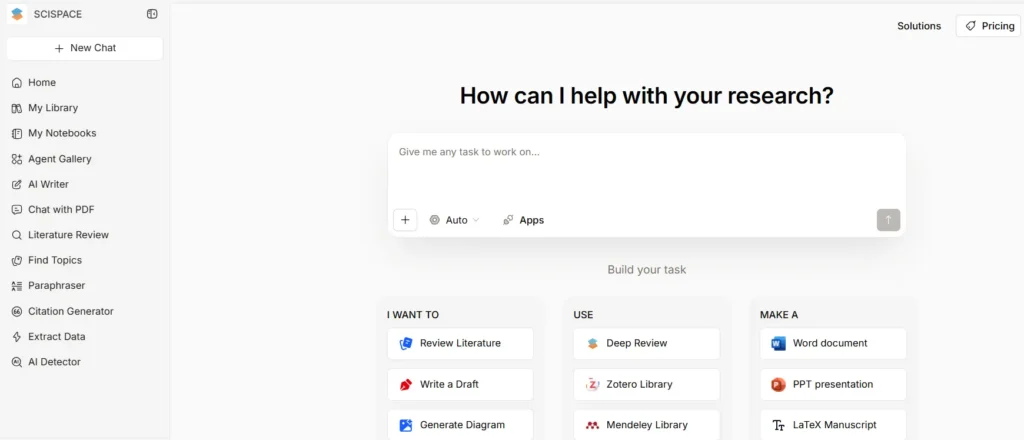Click the Pricing tag icon
Viewport: 1024px width, 440px height.
[971, 26]
